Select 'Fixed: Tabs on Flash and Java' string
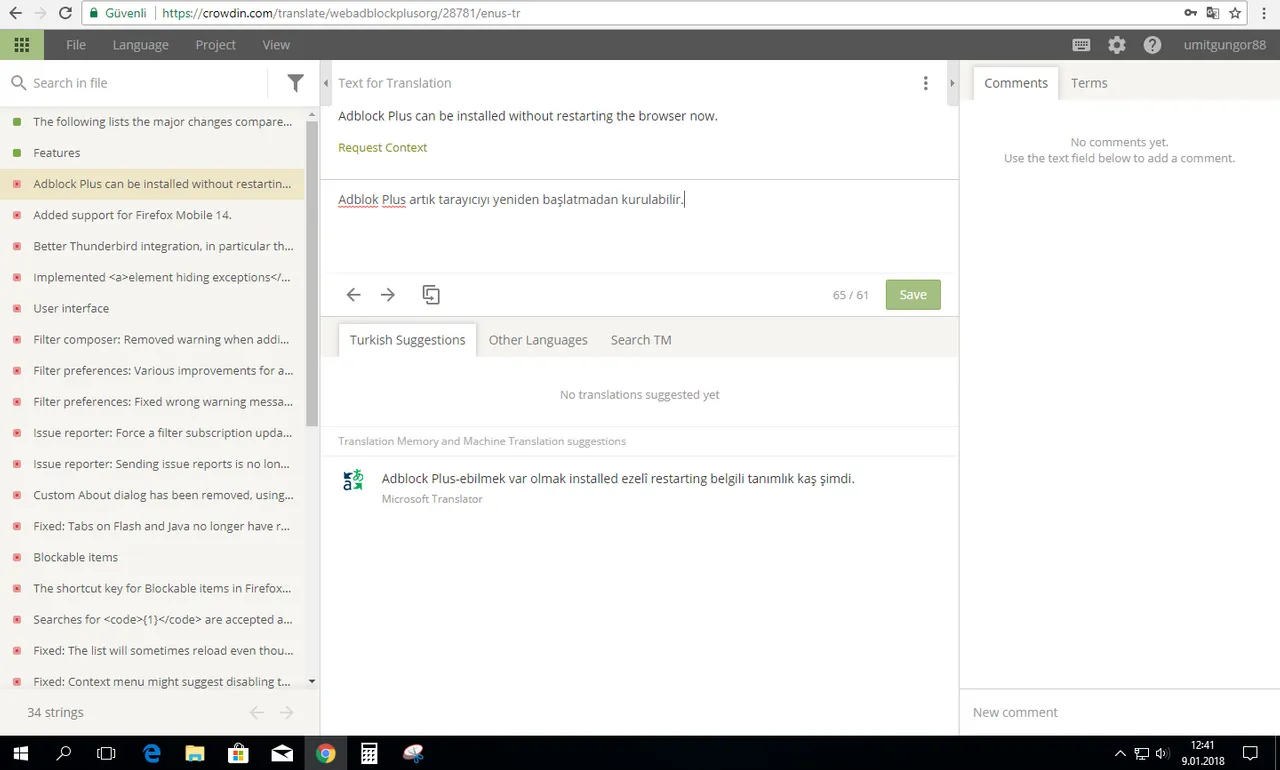 pos(152,526)
